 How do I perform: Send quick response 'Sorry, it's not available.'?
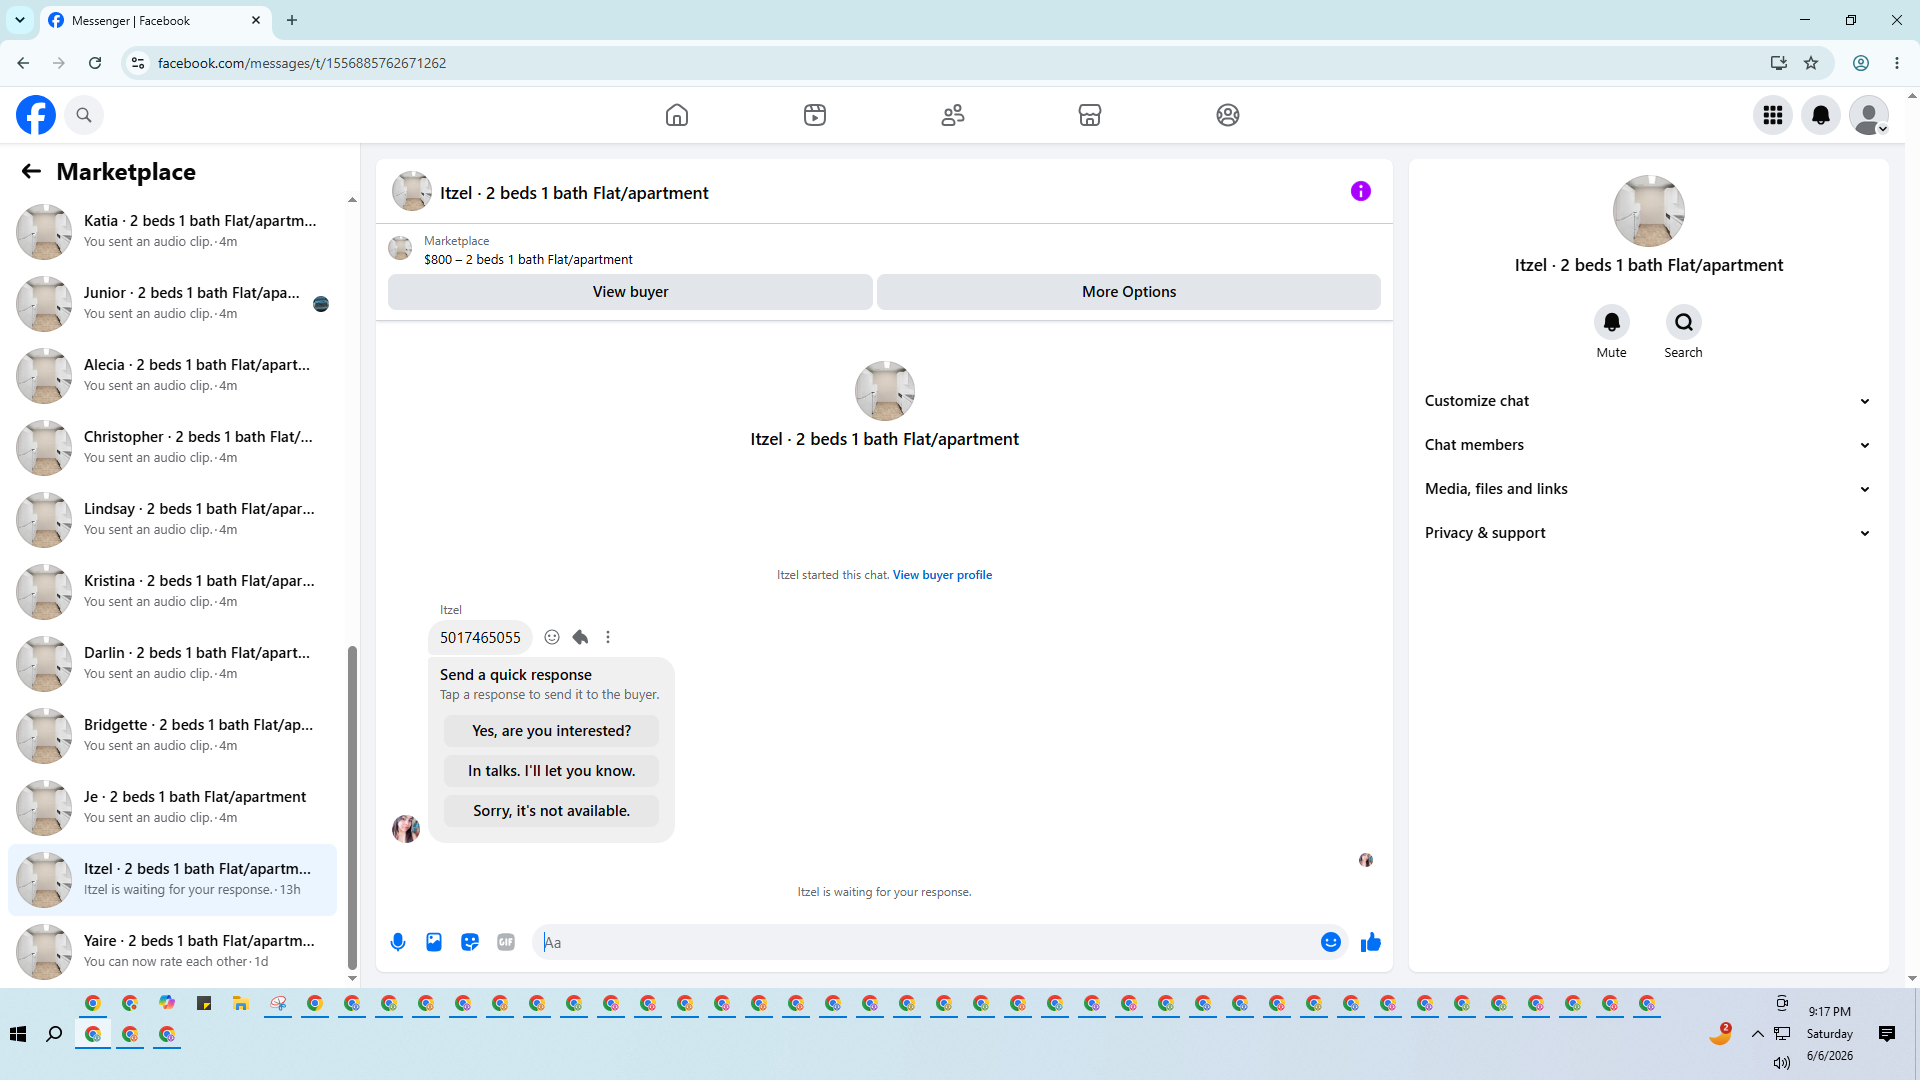click(x=552, y=811)
